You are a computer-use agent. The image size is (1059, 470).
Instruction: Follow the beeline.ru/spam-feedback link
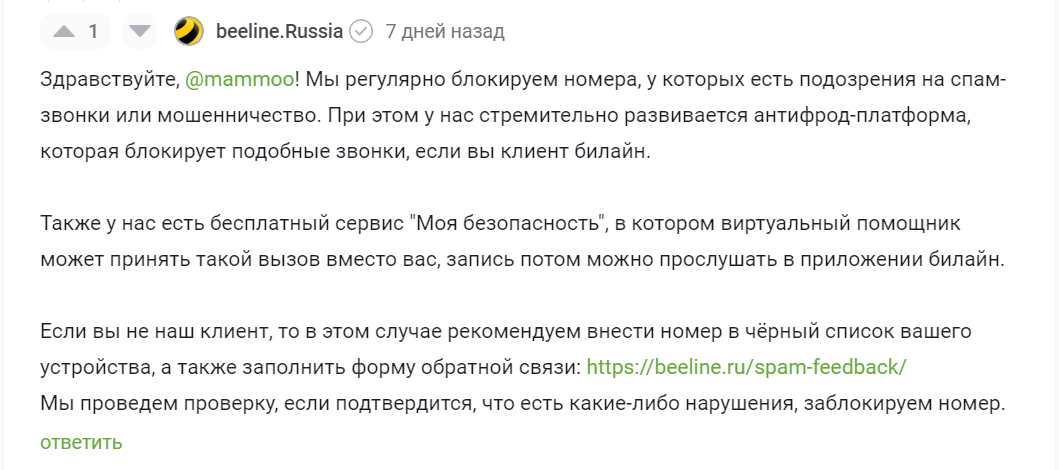point(746,367)
